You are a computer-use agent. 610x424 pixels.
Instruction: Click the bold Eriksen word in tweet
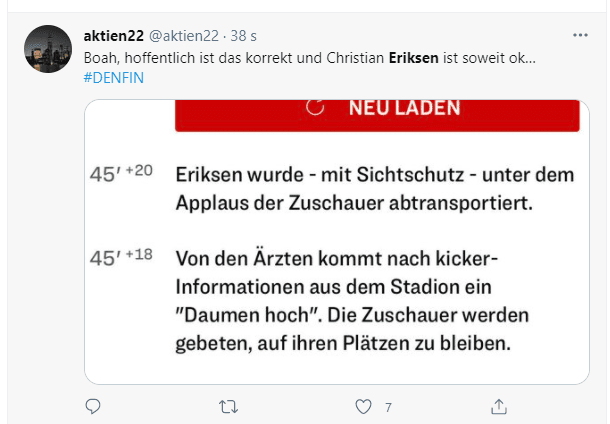pos(413,57)
